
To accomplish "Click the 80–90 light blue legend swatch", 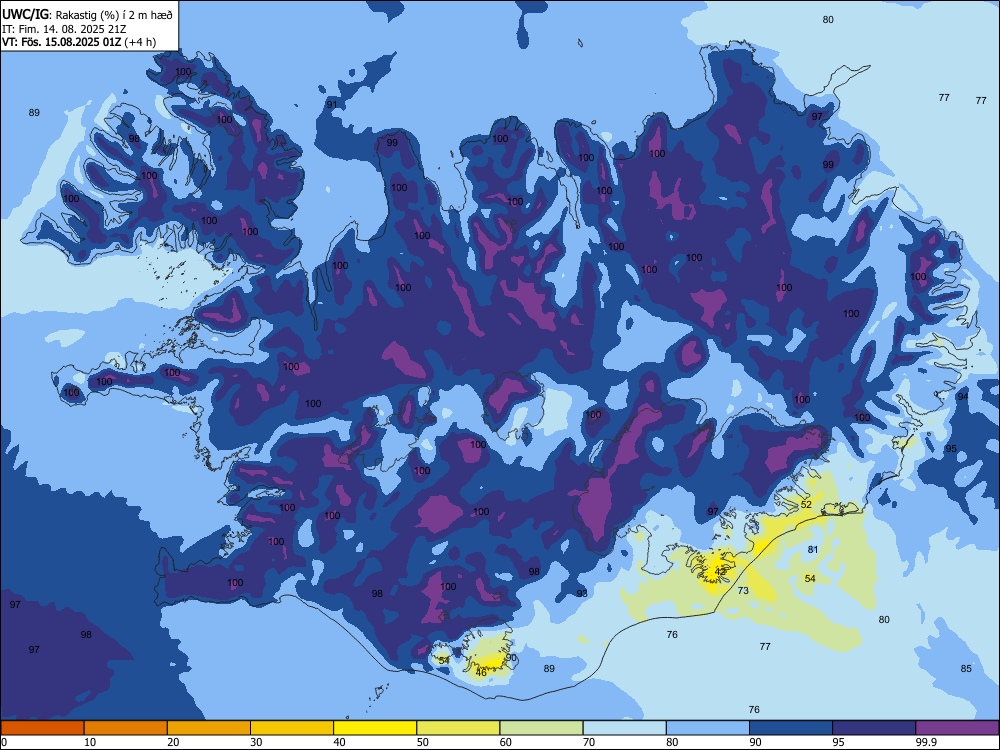I will 708,728.
